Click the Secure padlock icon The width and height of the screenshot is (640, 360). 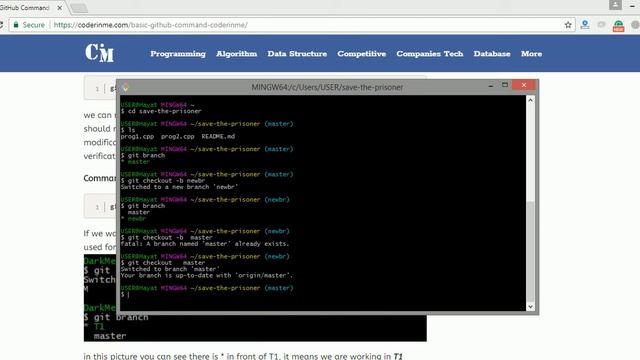[x=16, y=25]
